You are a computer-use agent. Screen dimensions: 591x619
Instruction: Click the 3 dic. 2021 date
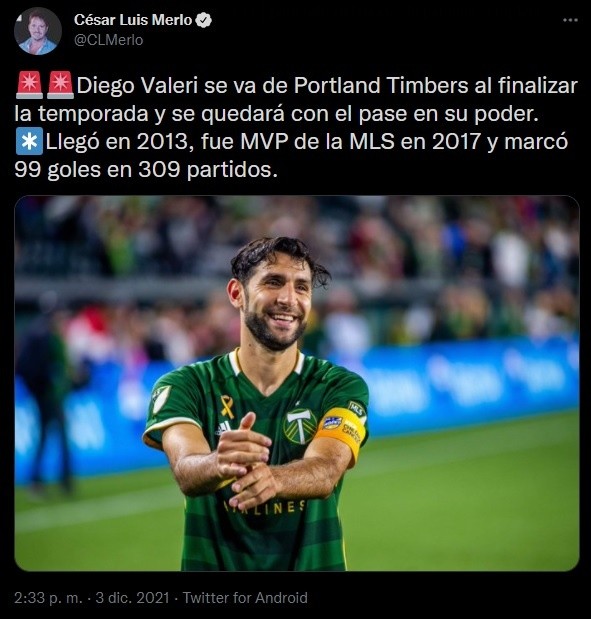(x=132, y=598)
